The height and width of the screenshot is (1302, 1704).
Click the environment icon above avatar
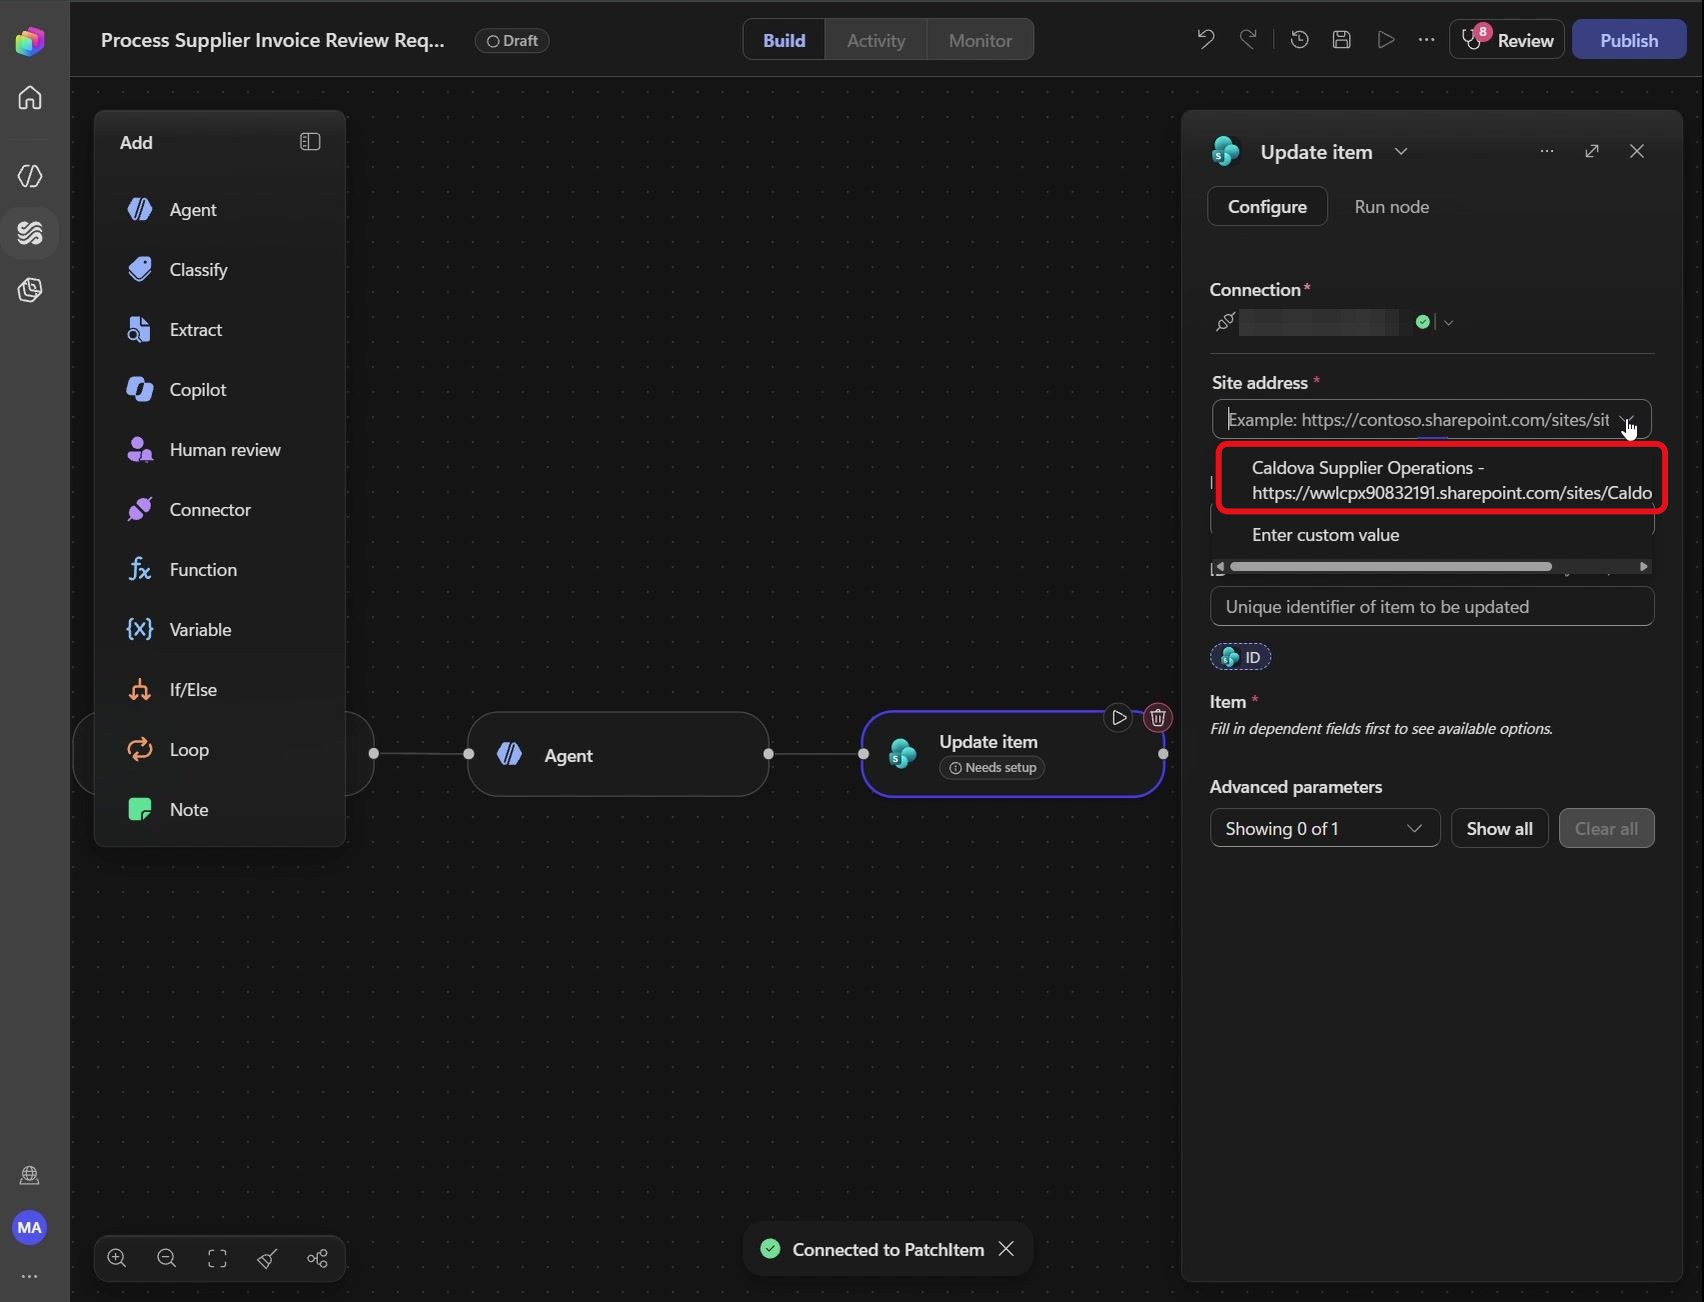(x=30, y=1175)
